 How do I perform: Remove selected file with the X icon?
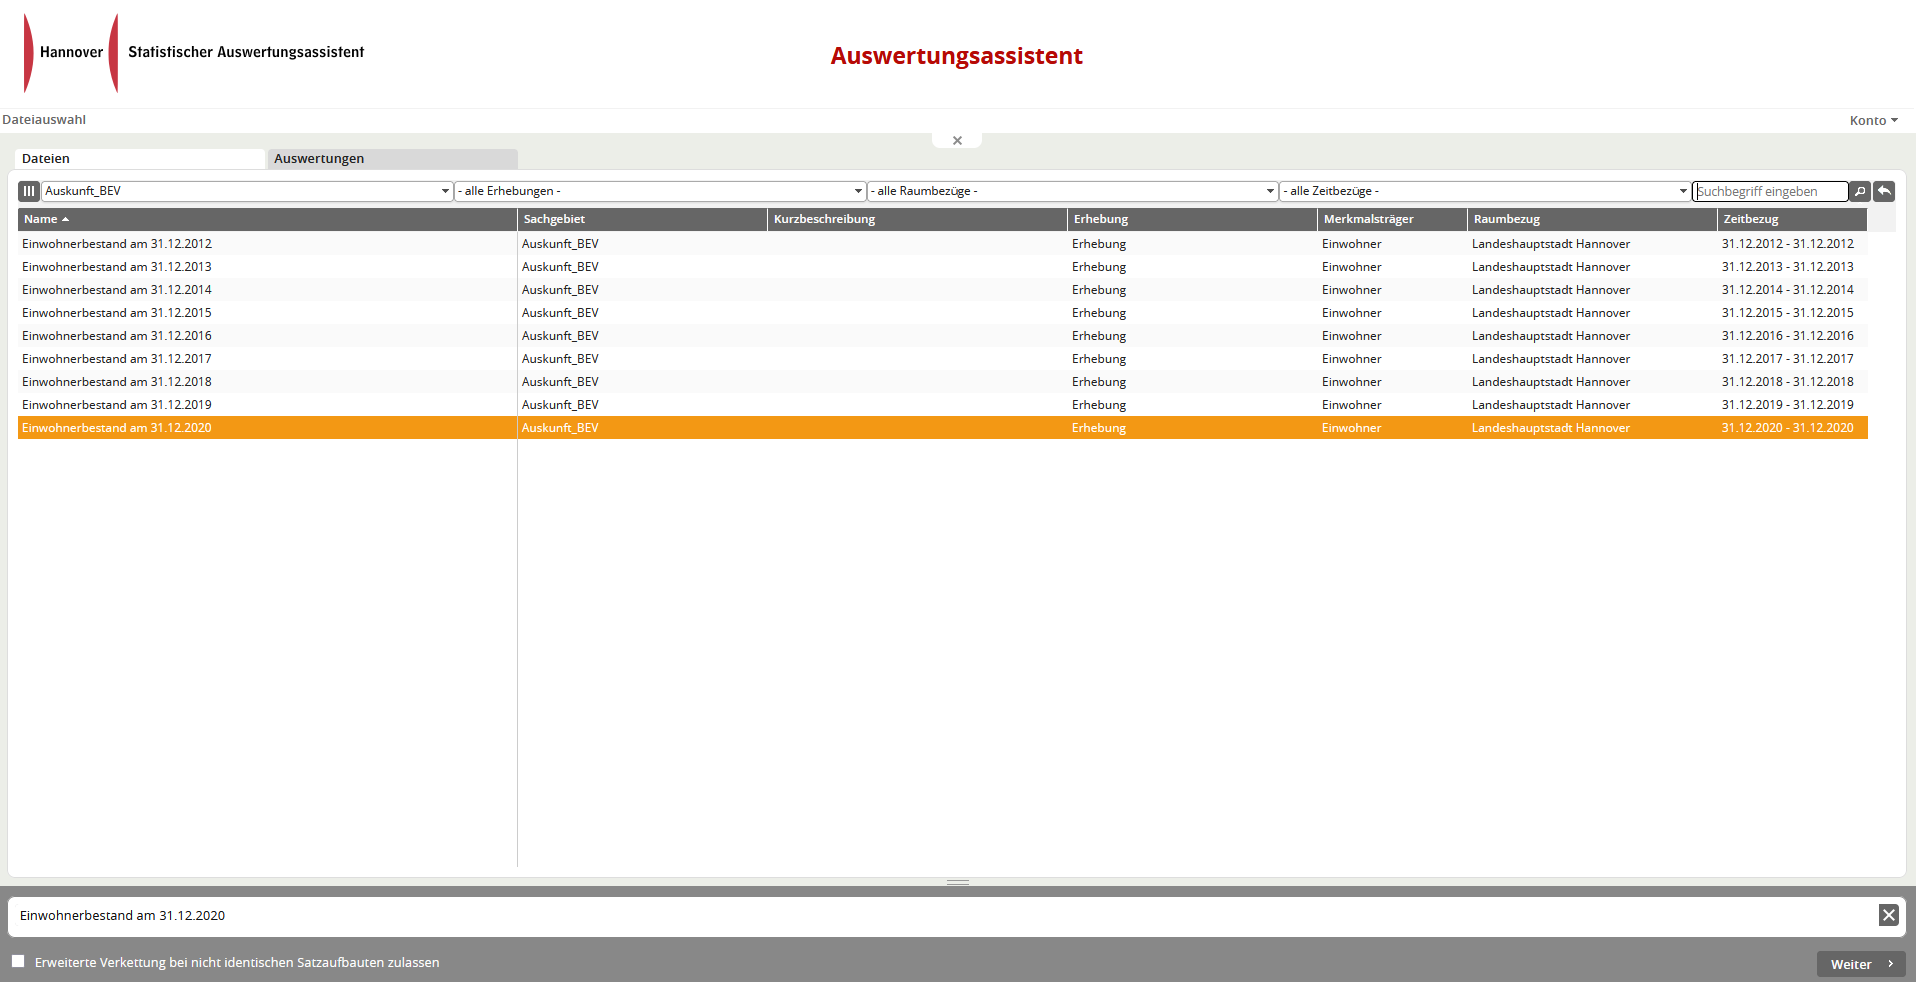point(1888,915)
